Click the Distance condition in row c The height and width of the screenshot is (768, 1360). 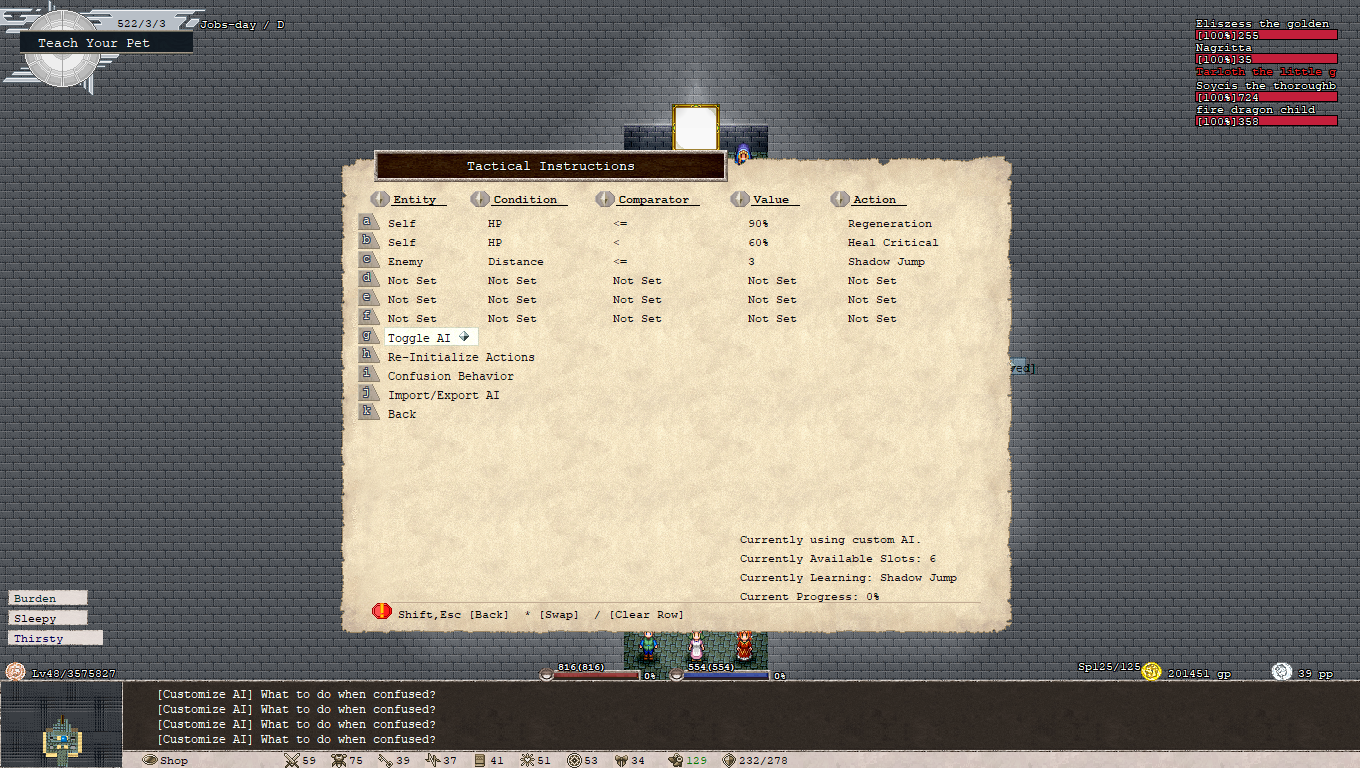515,262
